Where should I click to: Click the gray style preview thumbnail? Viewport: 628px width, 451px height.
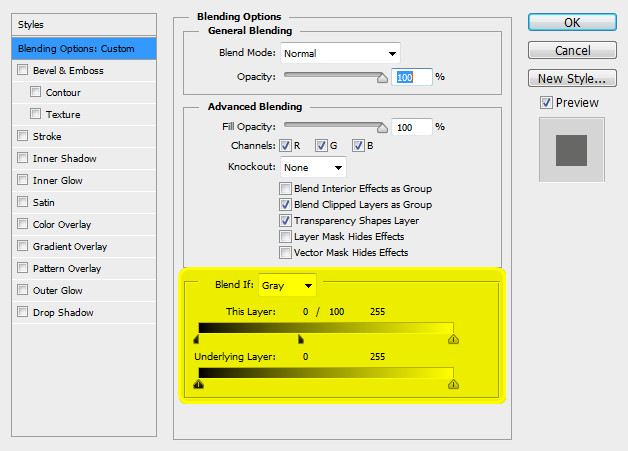[x=571, y=150]
